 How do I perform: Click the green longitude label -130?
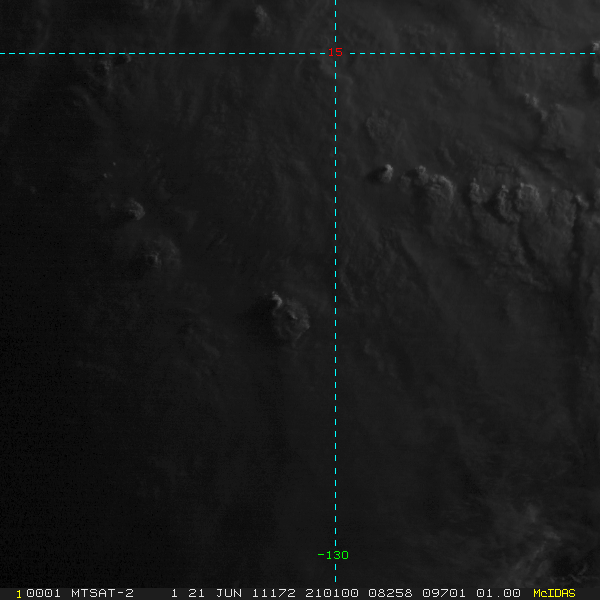[333, 555]
